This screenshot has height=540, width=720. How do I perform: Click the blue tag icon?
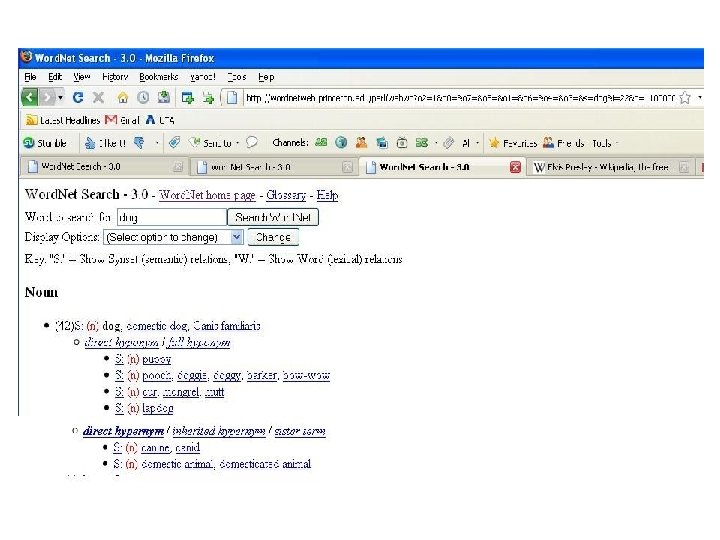coord(174,143)
